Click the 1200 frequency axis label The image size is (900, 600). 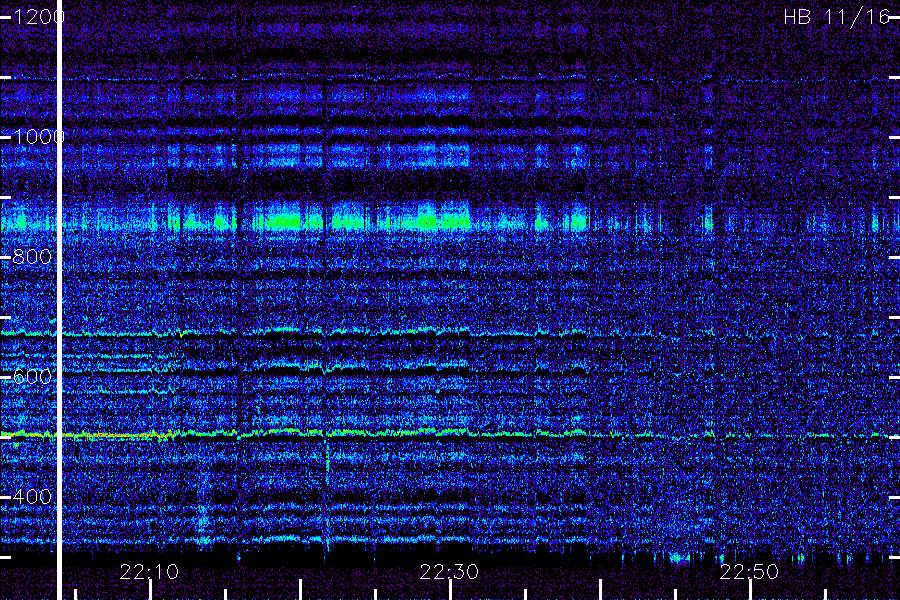(x=38, y=17)
